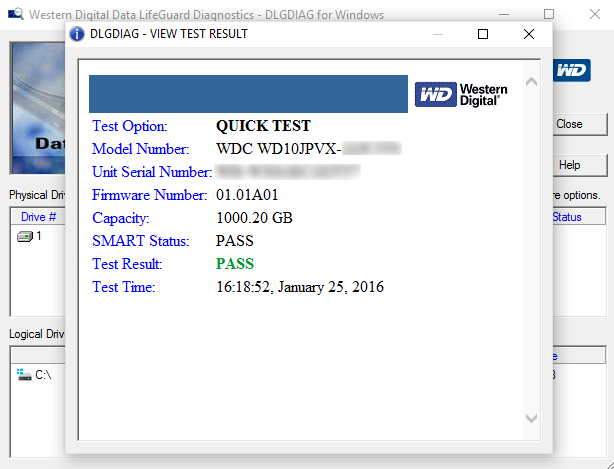Click the WD logo in the main window
The image size is (614, 469).
click(572, 70)
